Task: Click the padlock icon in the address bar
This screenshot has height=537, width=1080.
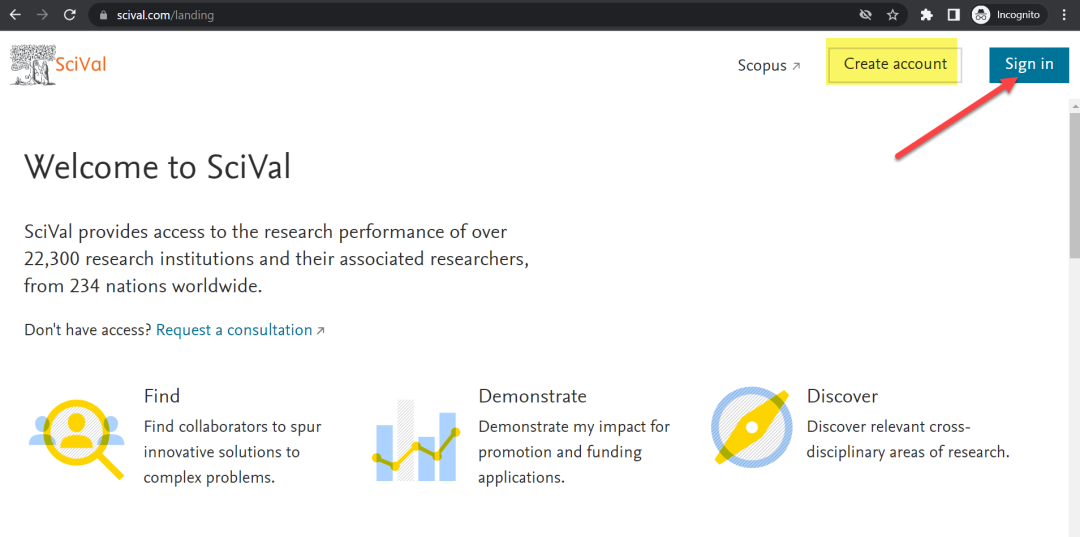Action: pos(104,15)
